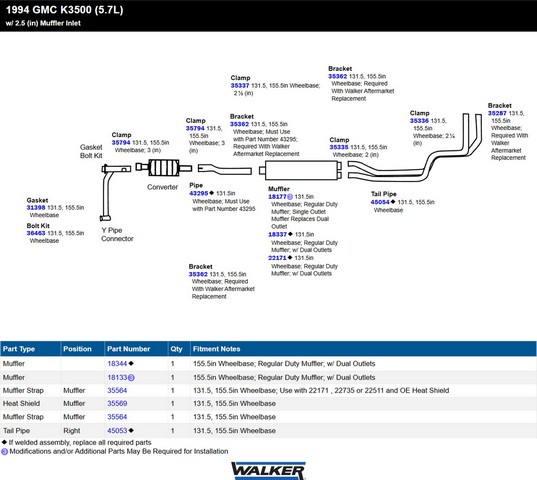
Task: Open heat shield part 35569 in the table
Action: click(x=117, y=403)
